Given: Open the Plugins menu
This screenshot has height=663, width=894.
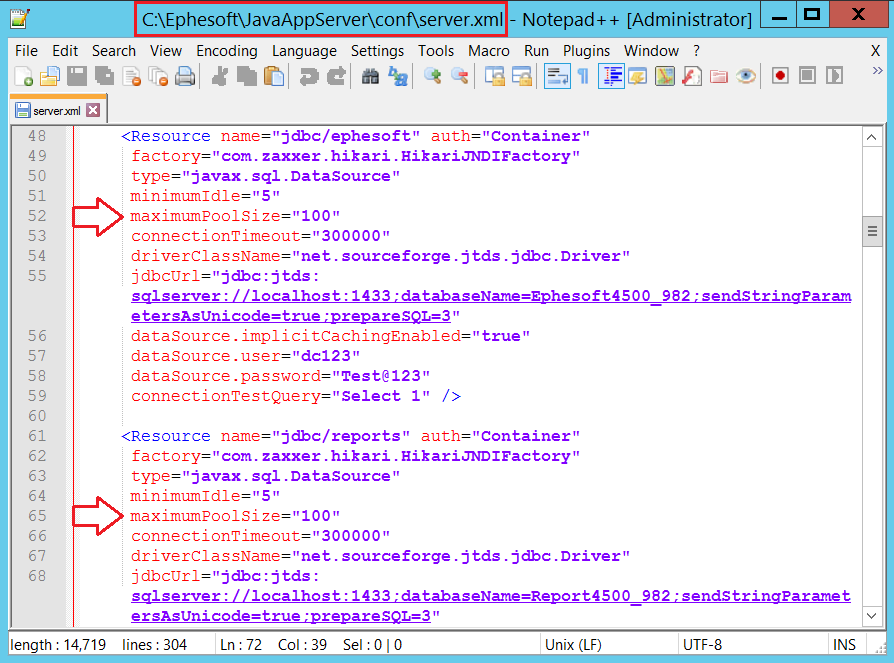Looking at the screenshot, I should pos(587,51).
